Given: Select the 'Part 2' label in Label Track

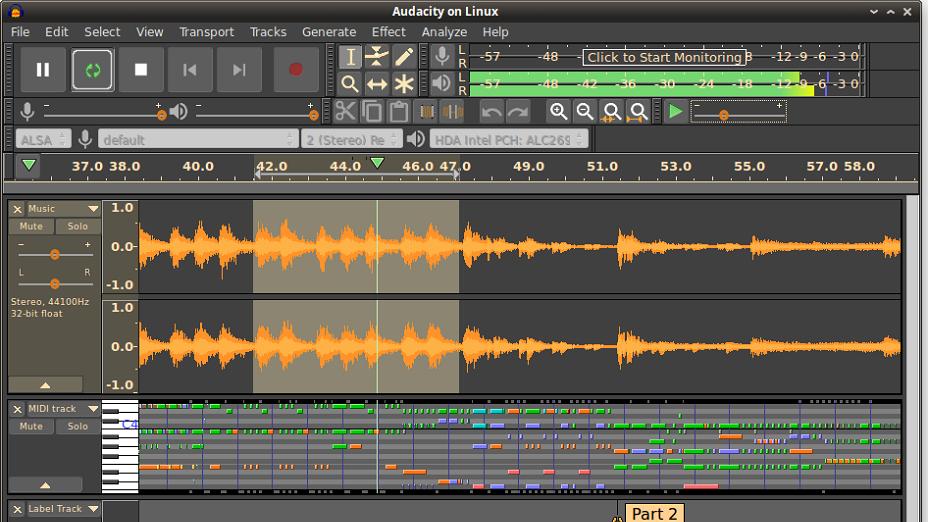Looking at the screenshot, I should (x=654, y=513).
